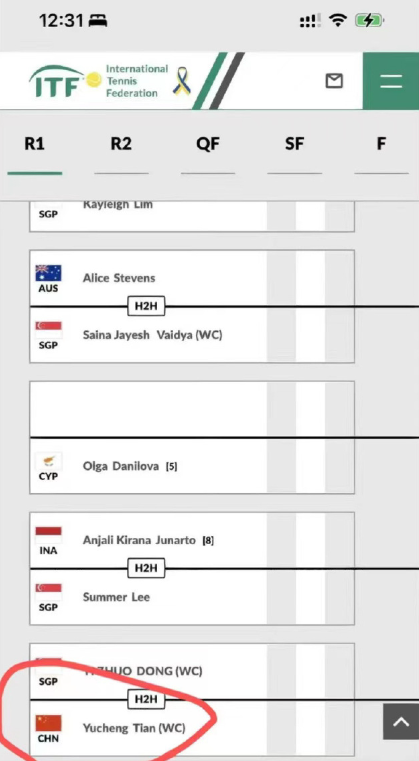This screenshot has width=419, height=761.
Task: Open Saina Jayesh Vaidya player link
Action: pyautogui.click(x=152, y=335)
